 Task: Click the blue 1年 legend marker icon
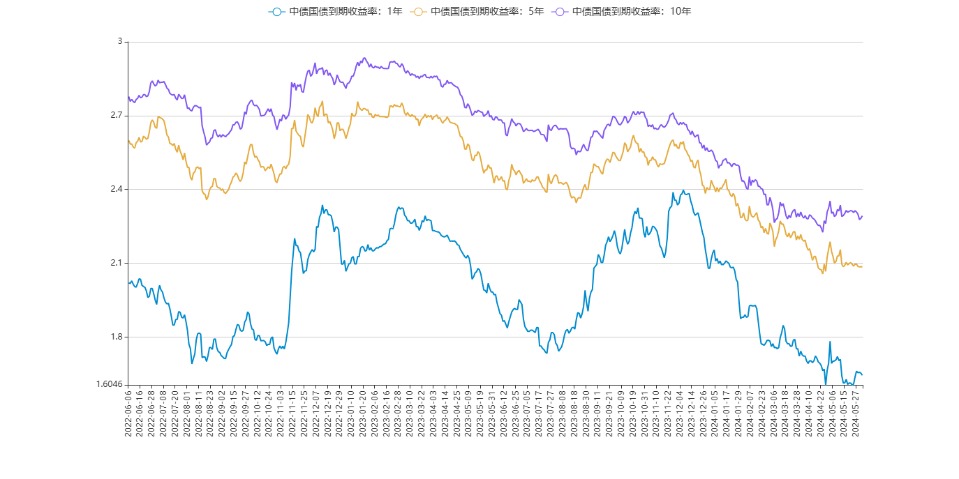(x=277, y=12)
